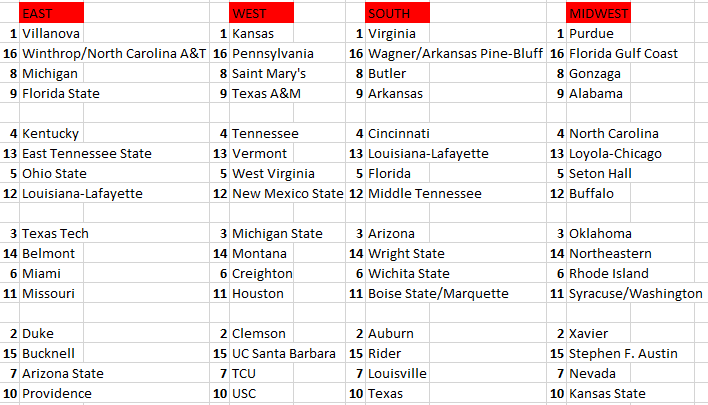This screenshot has width=708, height=405.
Task: Select the New Mexico State cell
Action: [287, 193]
